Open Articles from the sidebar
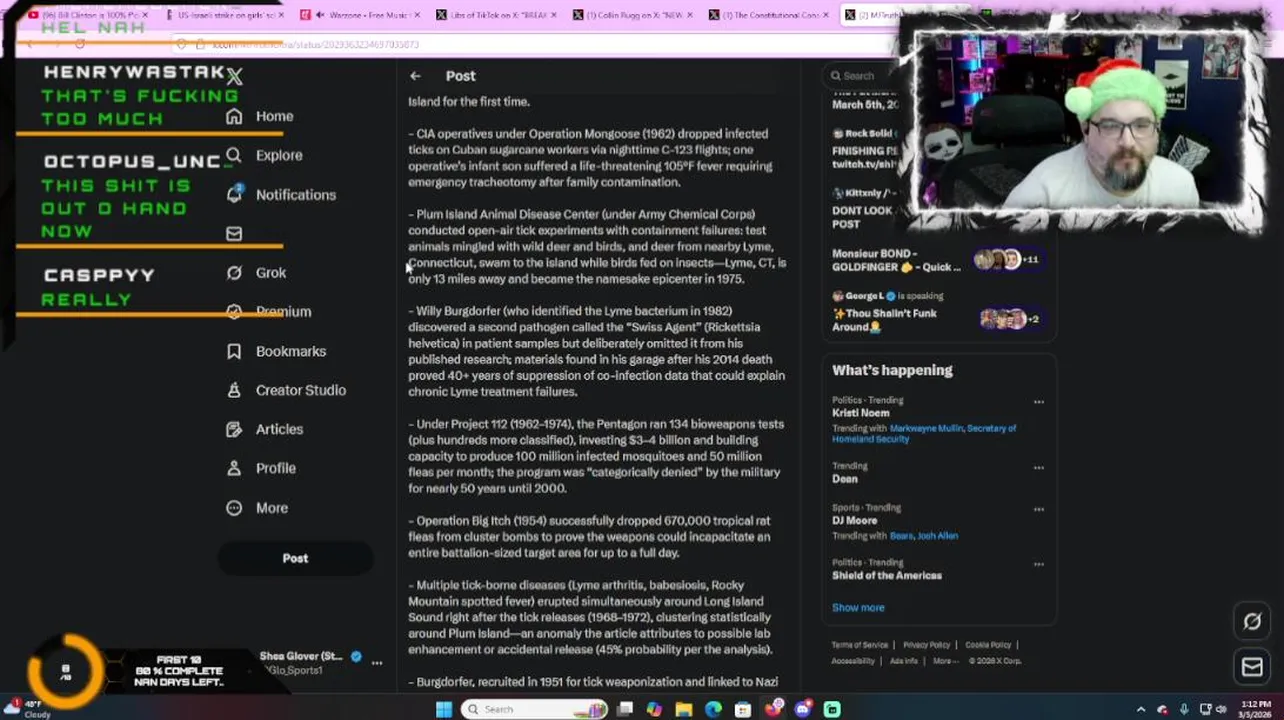This screenshot has height=720, width=1284. [x=265, y=429]
